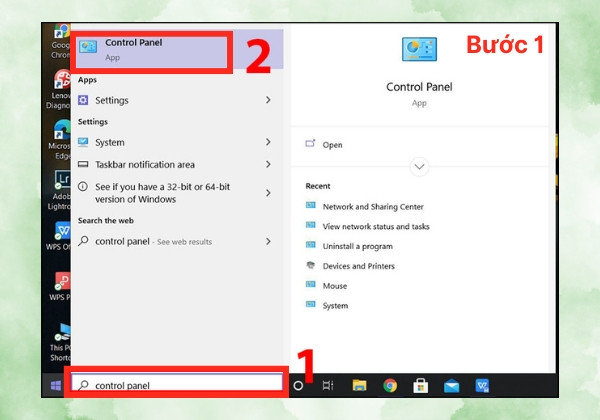Expand more actions chevron under Open

[419, 167]
